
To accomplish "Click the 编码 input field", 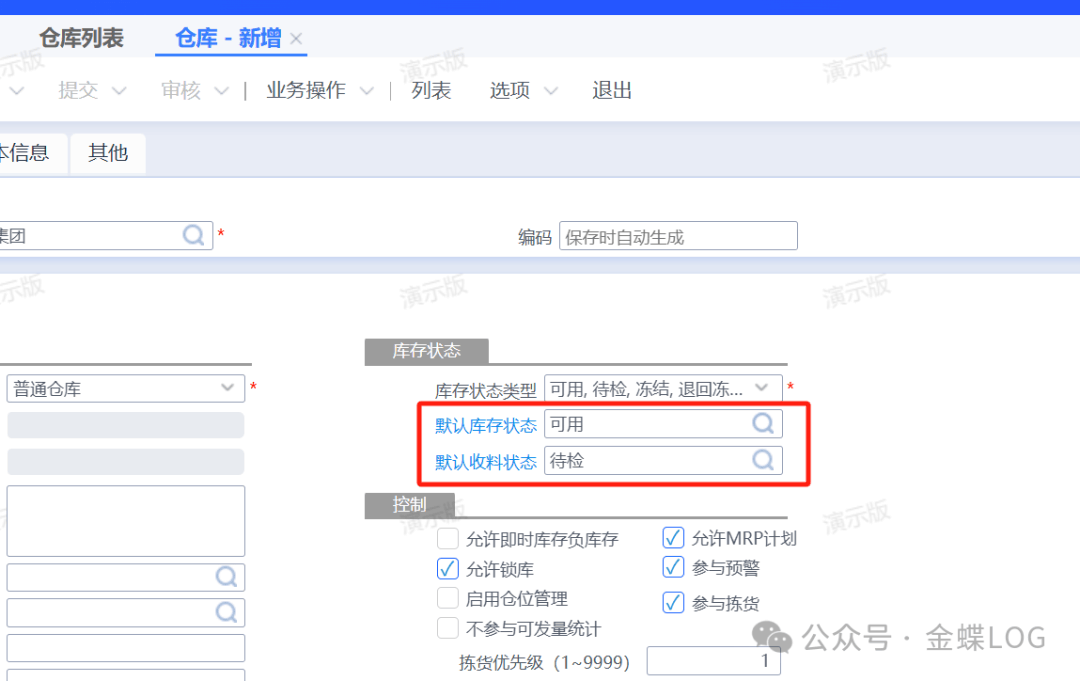I will (678, 237).
